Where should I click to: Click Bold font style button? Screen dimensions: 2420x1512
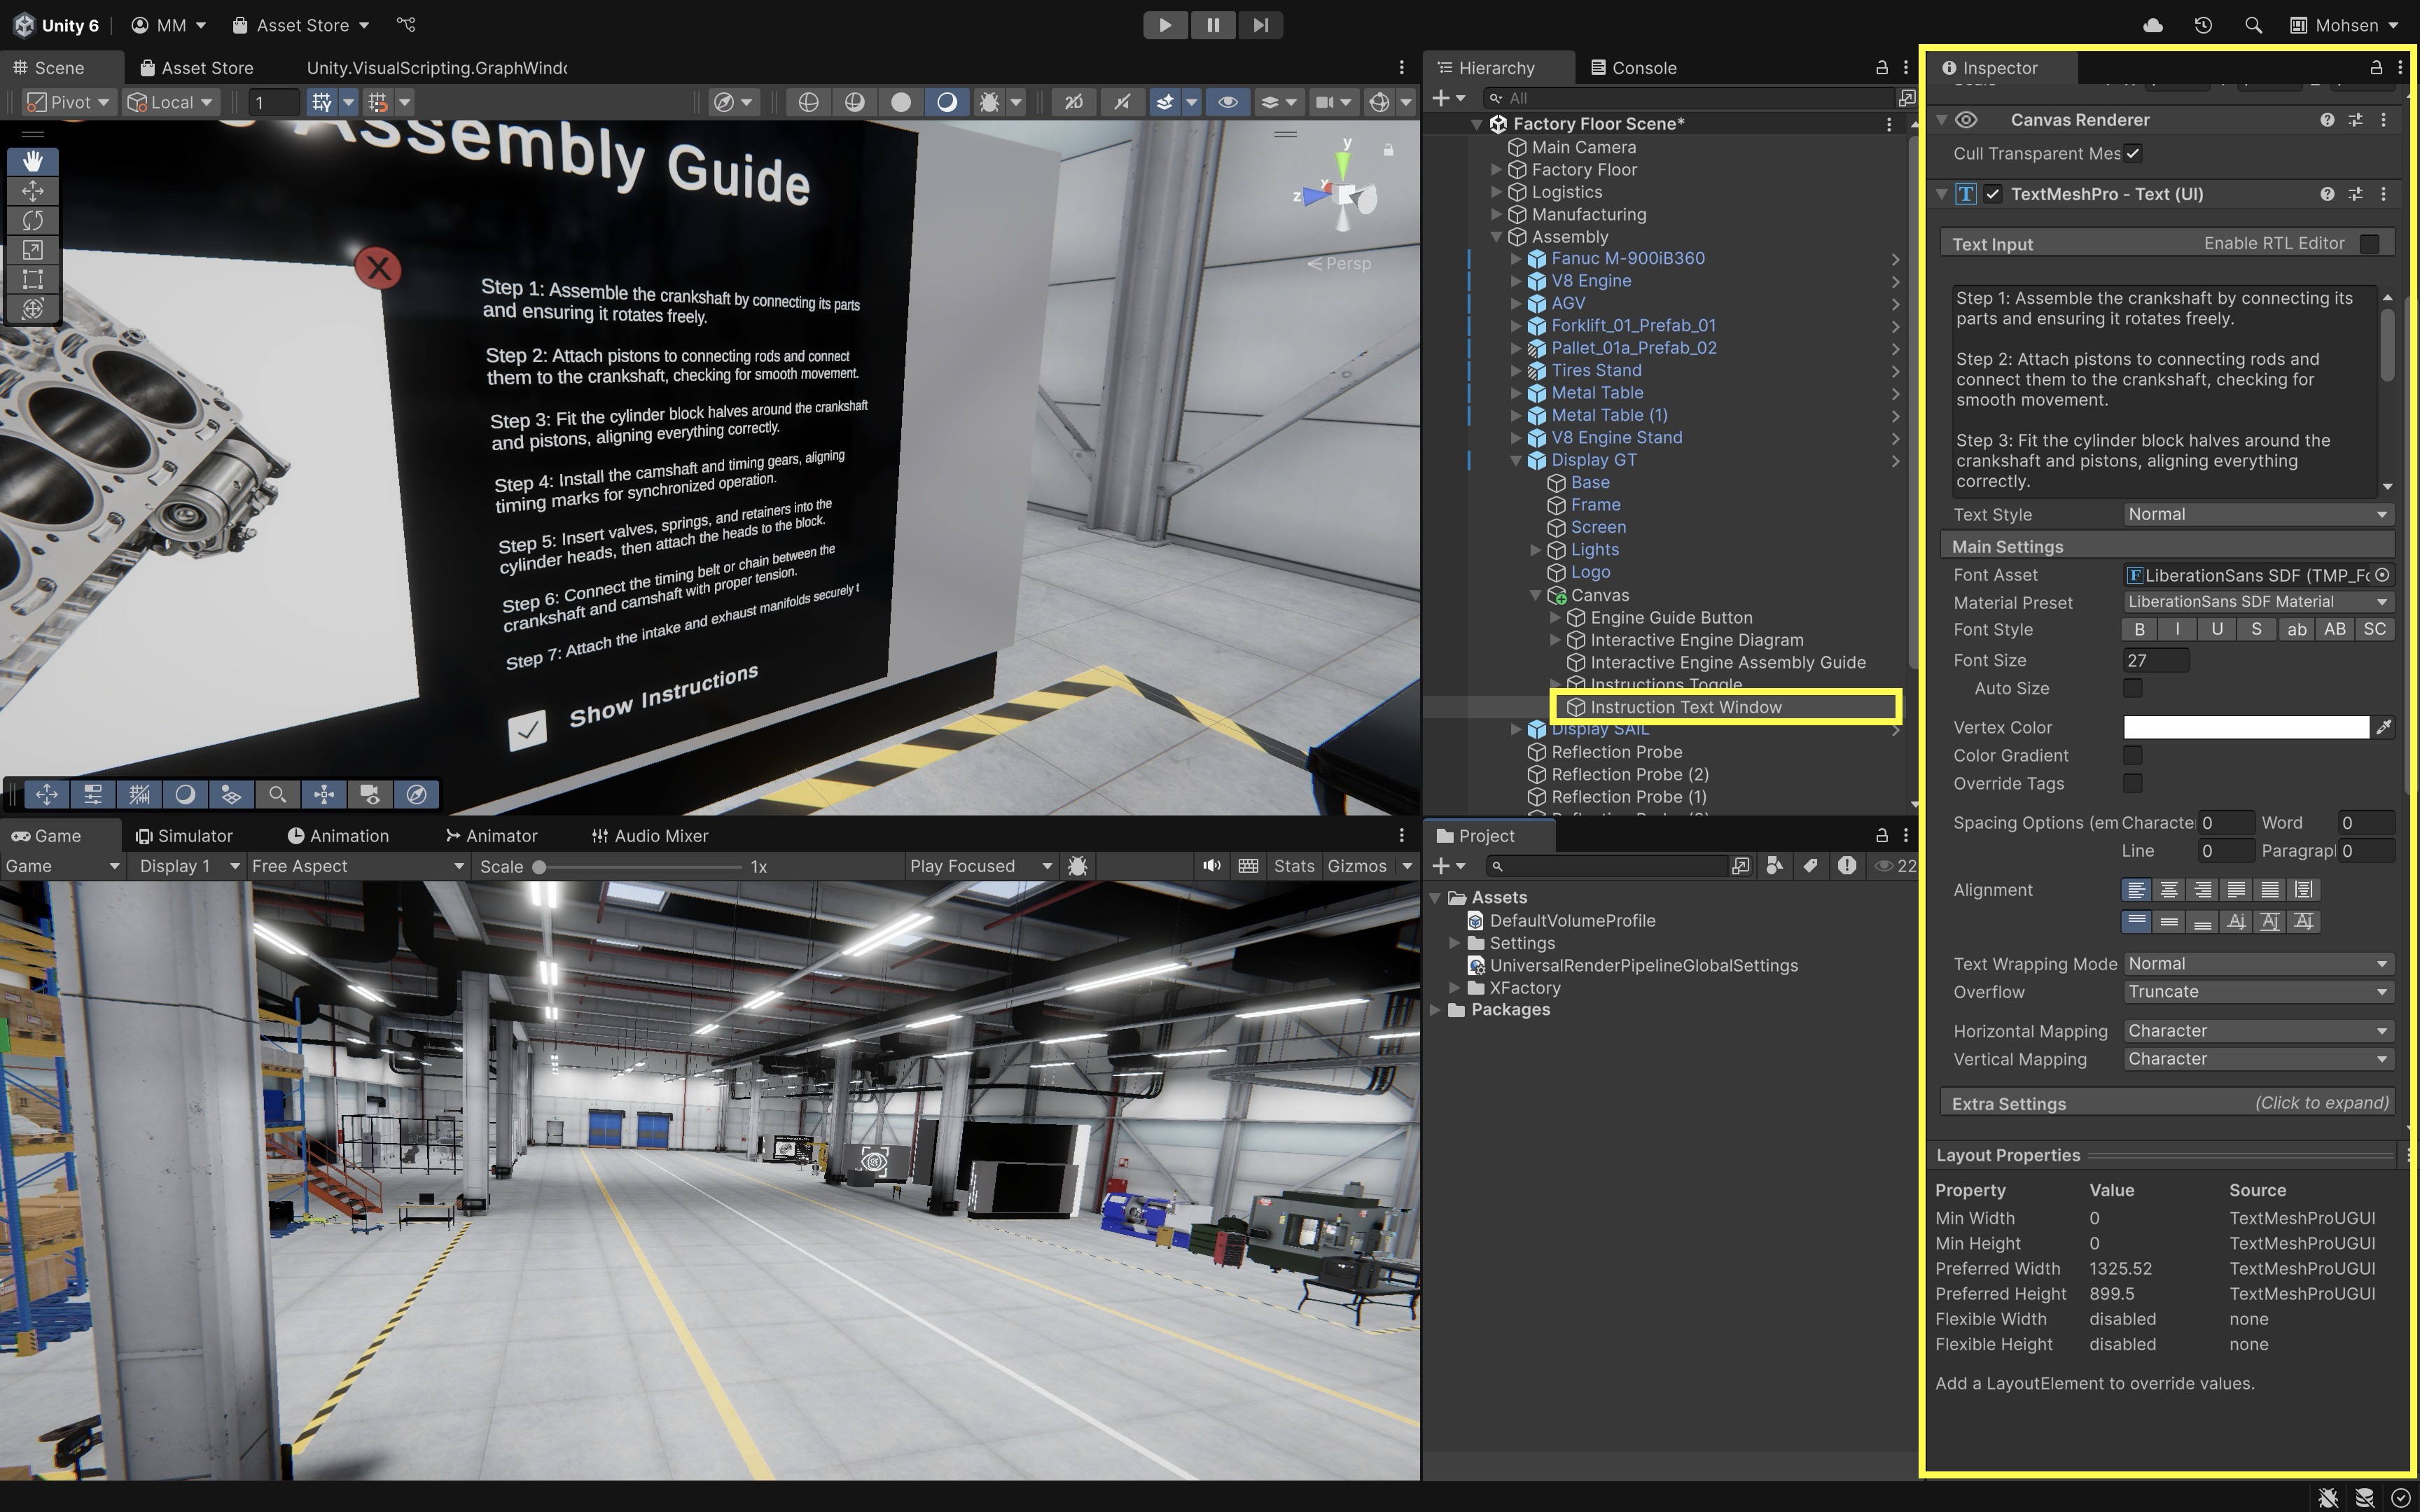coord(2139,630)
